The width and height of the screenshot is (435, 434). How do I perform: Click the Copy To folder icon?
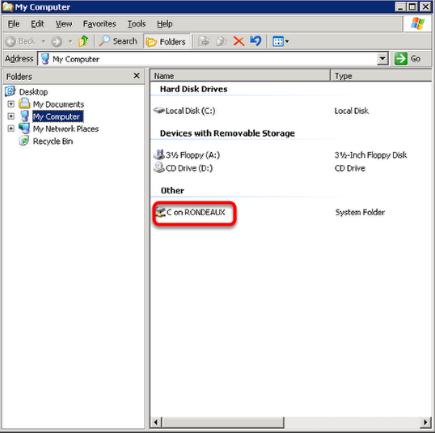click(221, 41)
